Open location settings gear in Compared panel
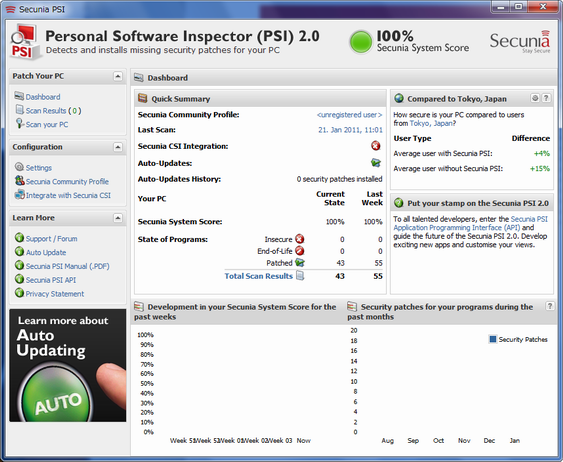This screenshot has height=462, width=563. [535, 98]
